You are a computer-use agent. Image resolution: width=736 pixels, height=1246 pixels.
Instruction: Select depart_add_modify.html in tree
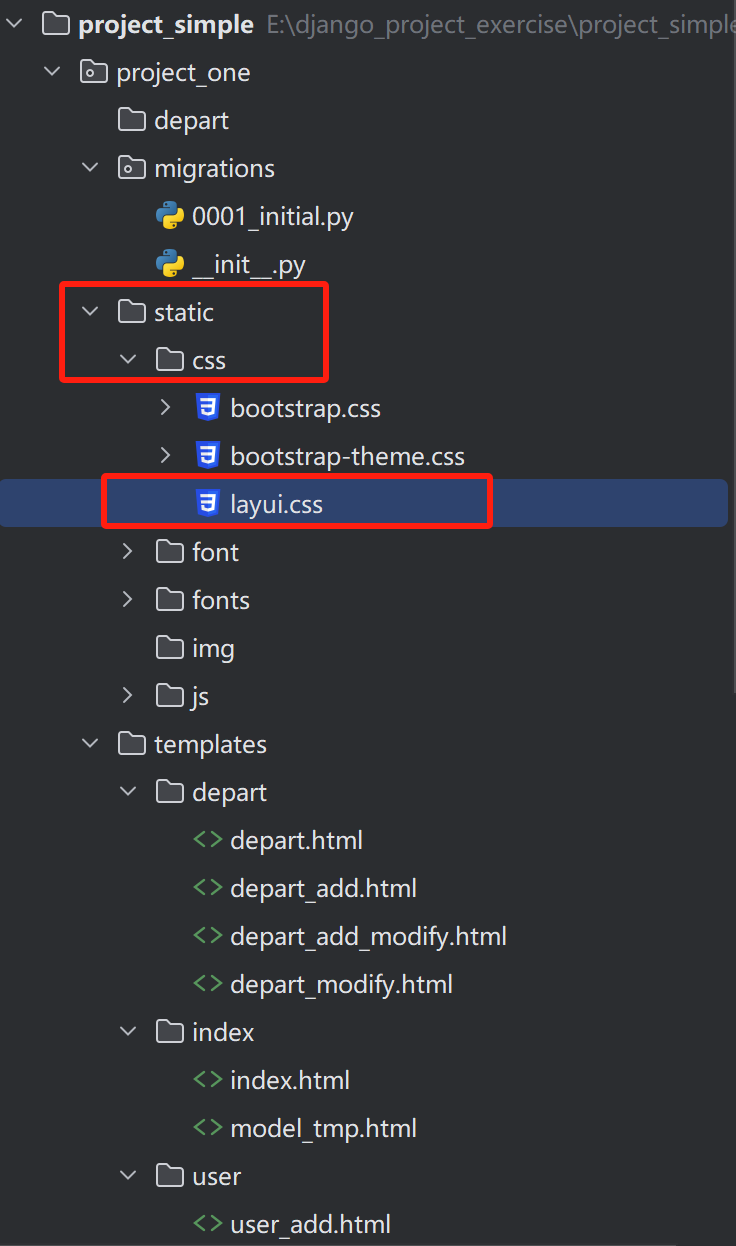tap(368, 936)
